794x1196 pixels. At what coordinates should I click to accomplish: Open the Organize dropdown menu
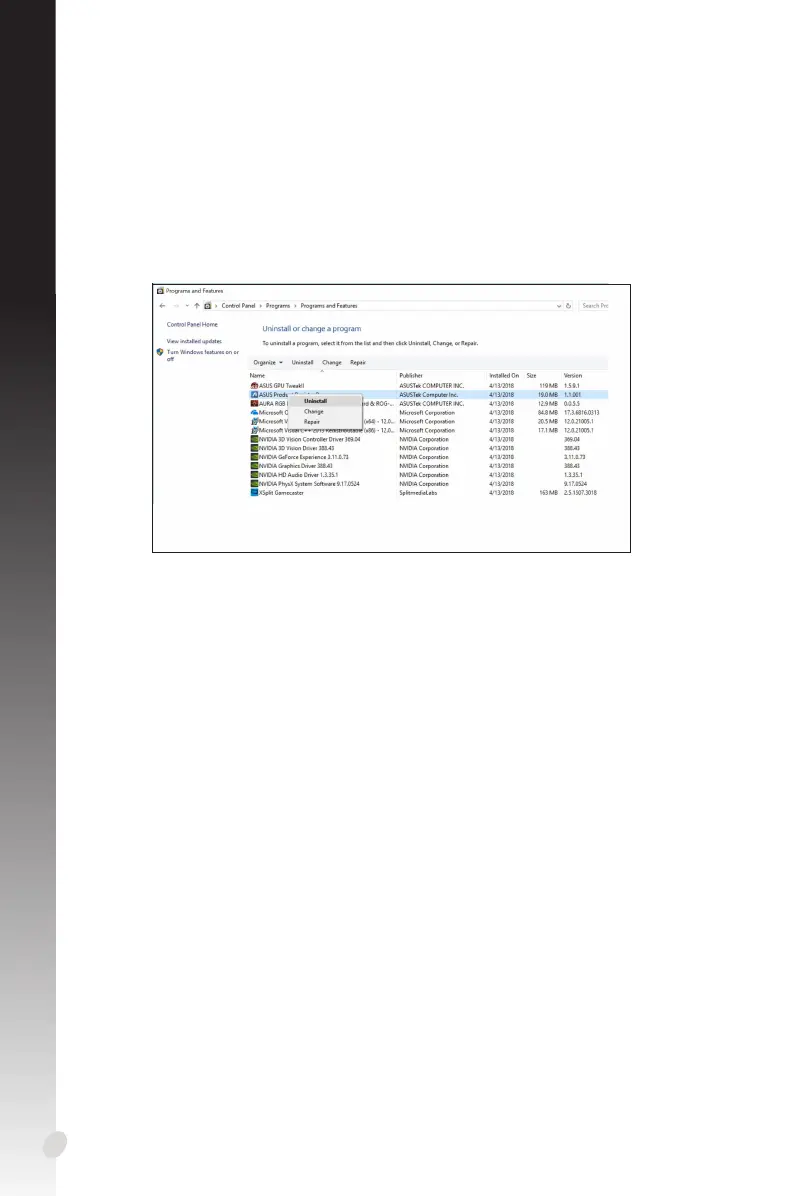click(268, 363)
